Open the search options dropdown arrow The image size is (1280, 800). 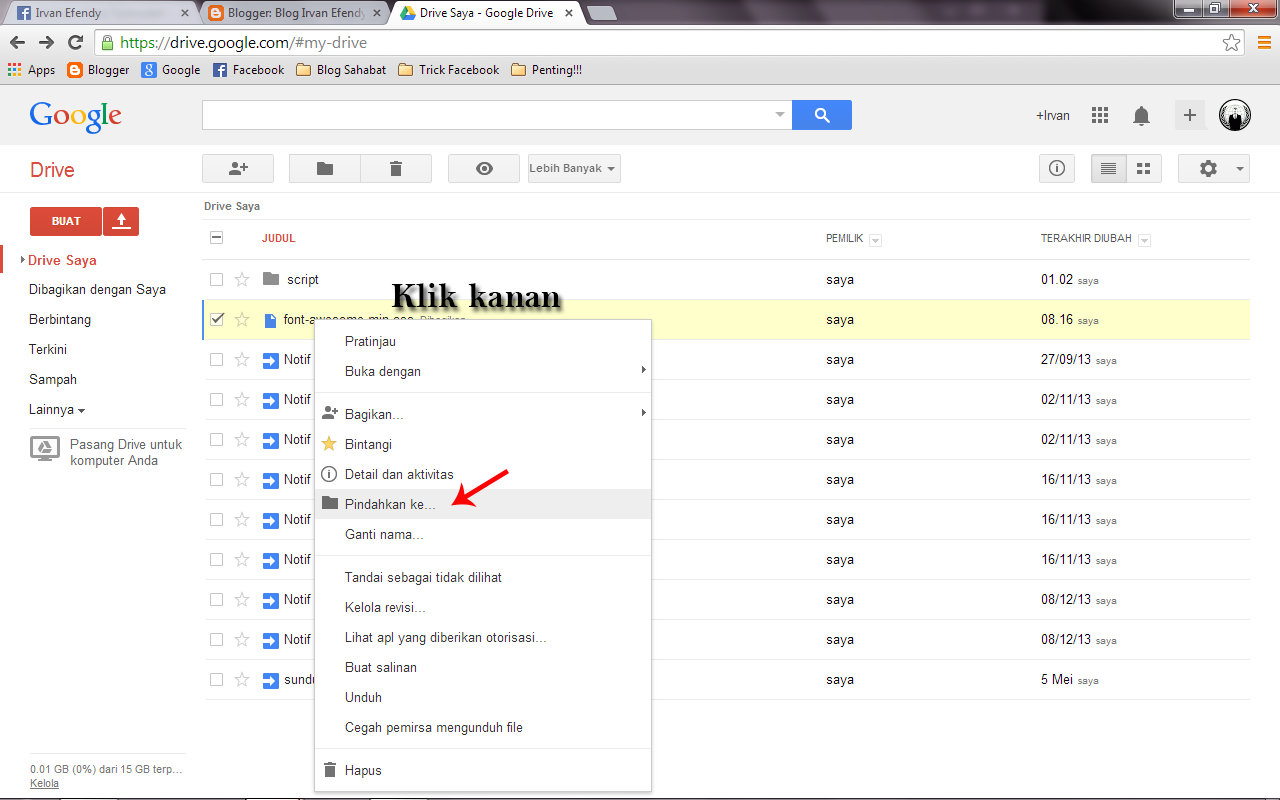[x=780, y=115]
